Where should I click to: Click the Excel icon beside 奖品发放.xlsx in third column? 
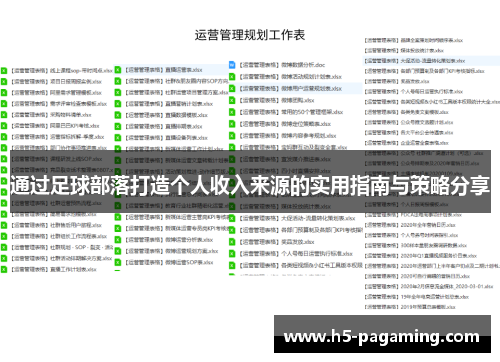point(232,242)
